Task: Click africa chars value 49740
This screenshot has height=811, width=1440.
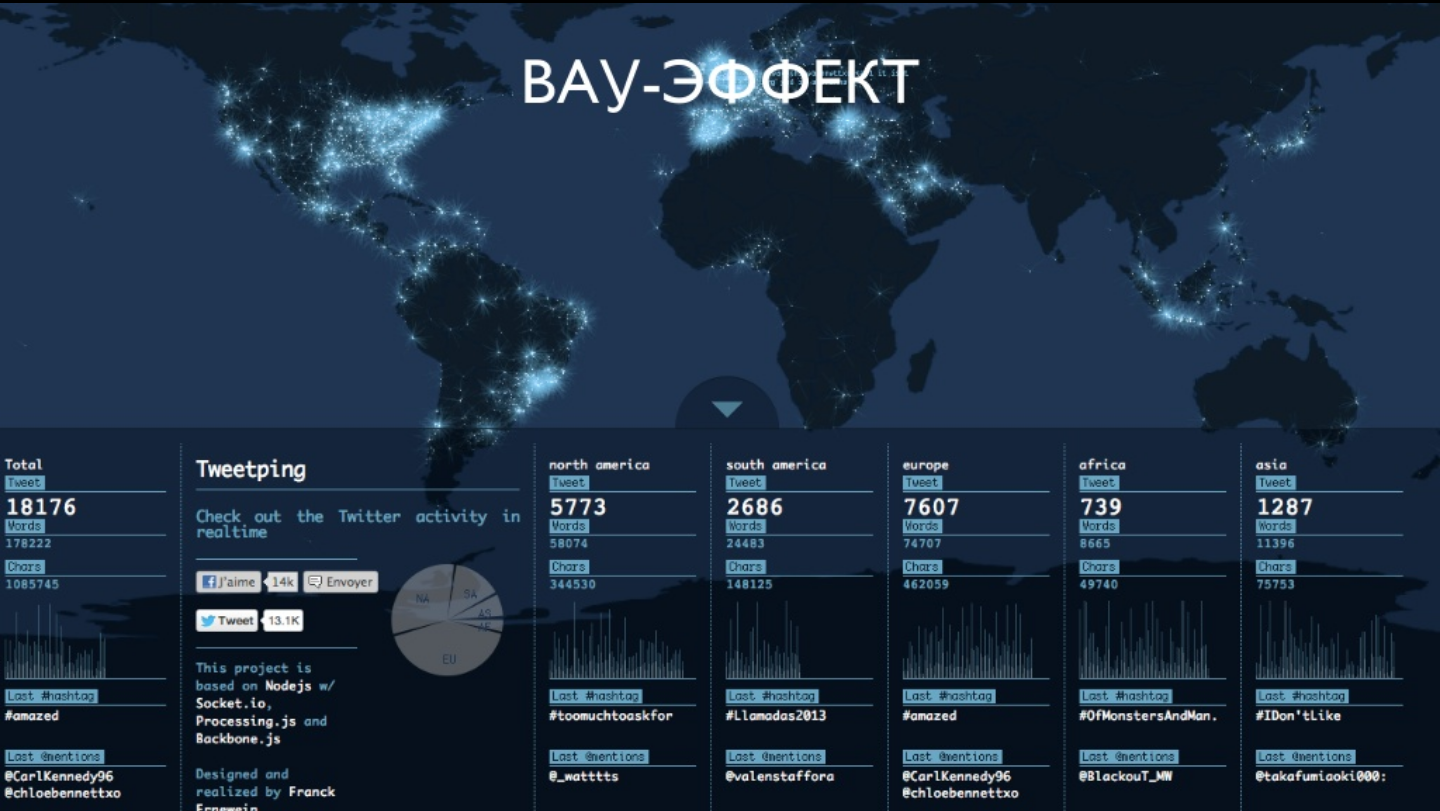Action: 1099,585
